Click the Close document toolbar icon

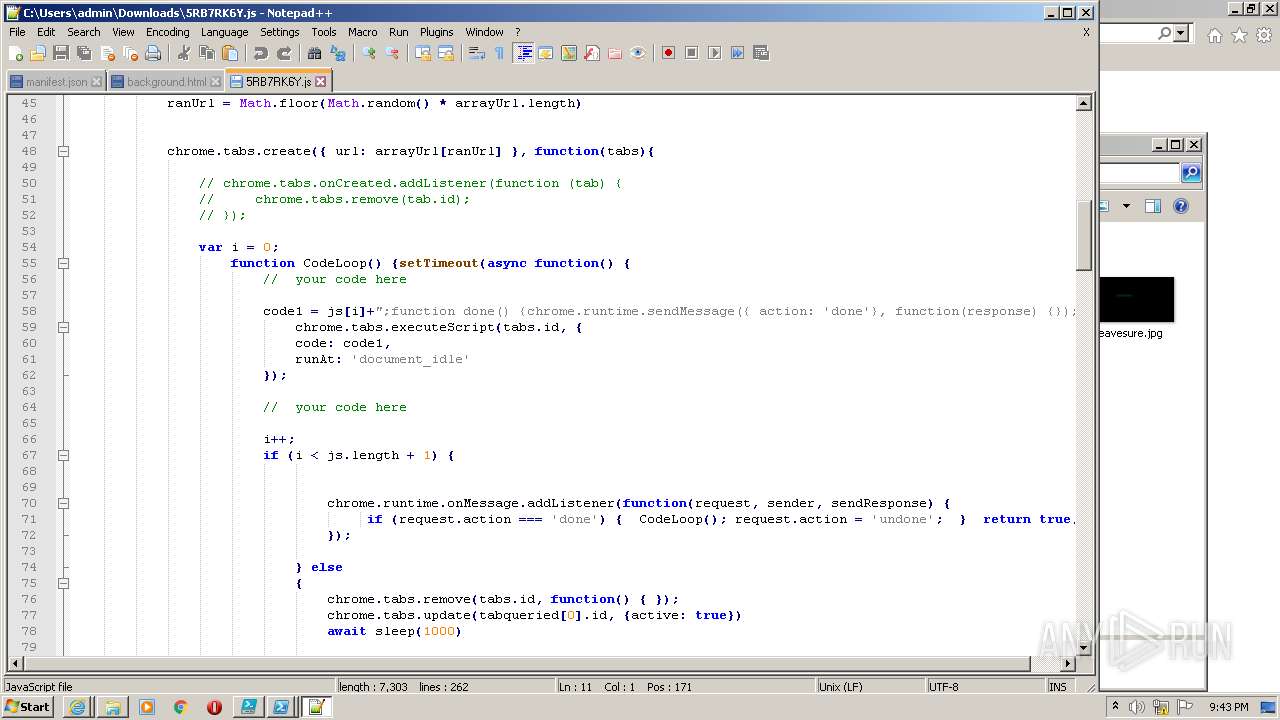107,53
